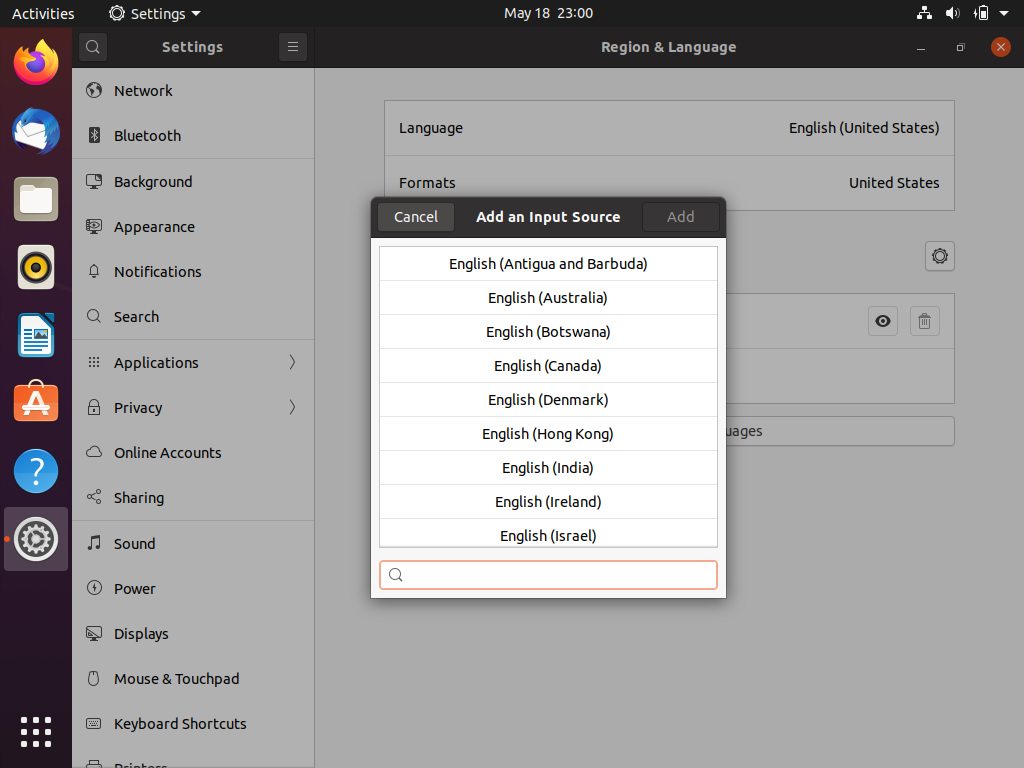Select English (India) from the list
The image size is (1024, 768).
click(548, 468)
